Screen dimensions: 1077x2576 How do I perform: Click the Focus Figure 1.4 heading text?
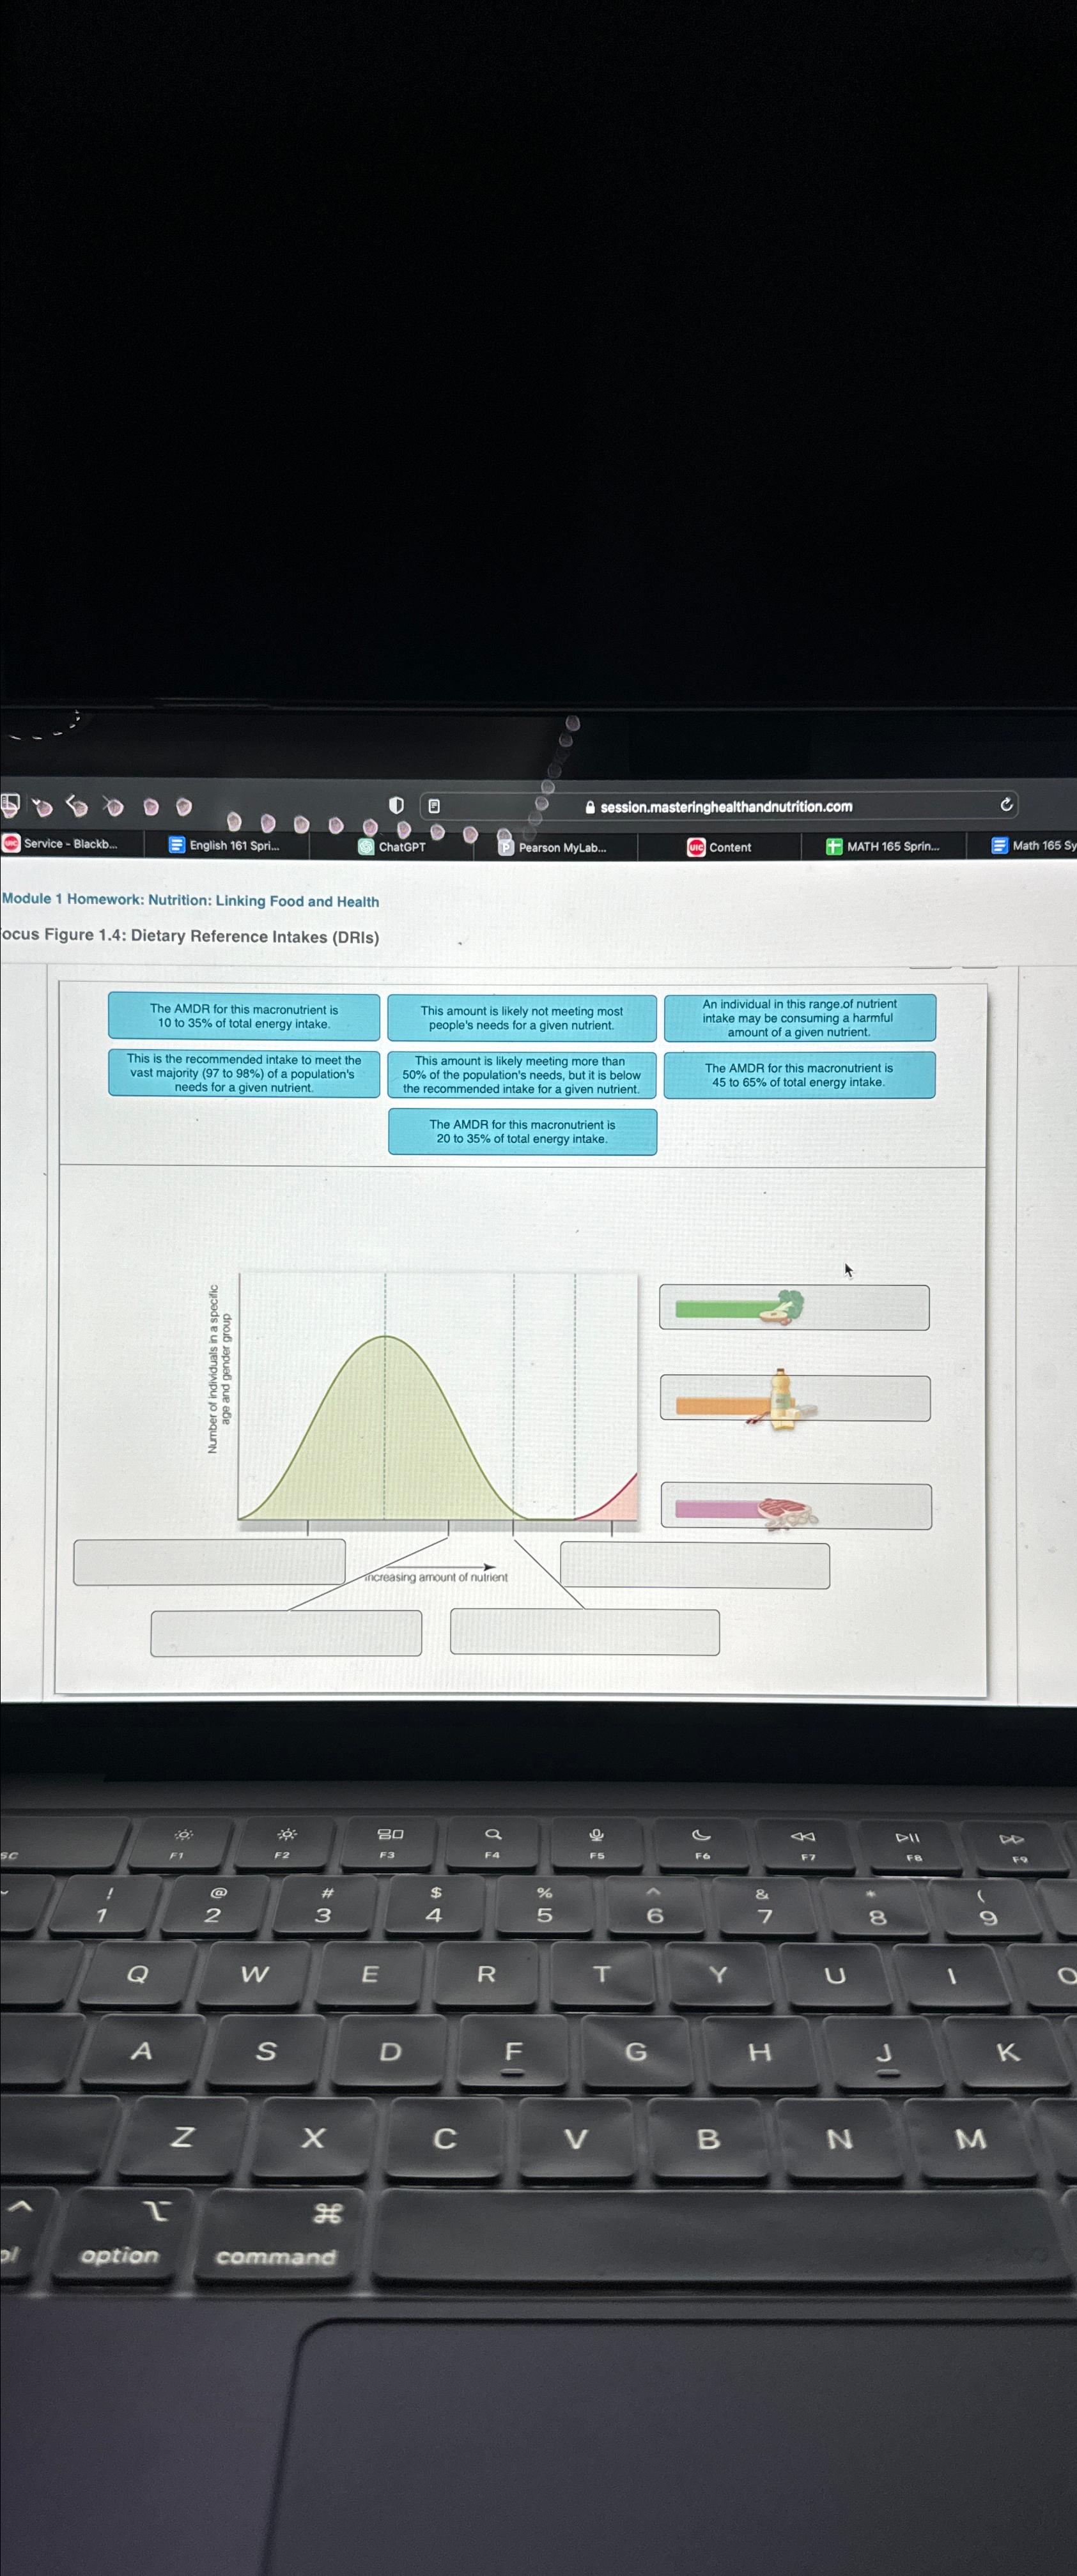190,936
